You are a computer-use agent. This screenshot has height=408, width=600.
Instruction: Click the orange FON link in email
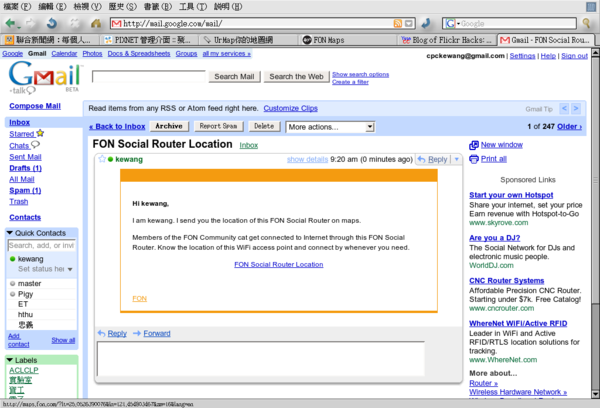pos(139,299)
